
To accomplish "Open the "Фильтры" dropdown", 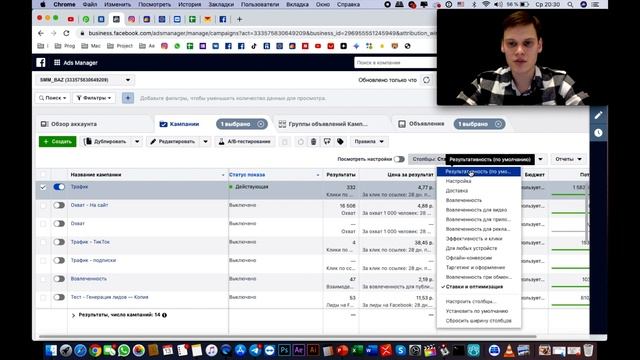I will point(94,98).
